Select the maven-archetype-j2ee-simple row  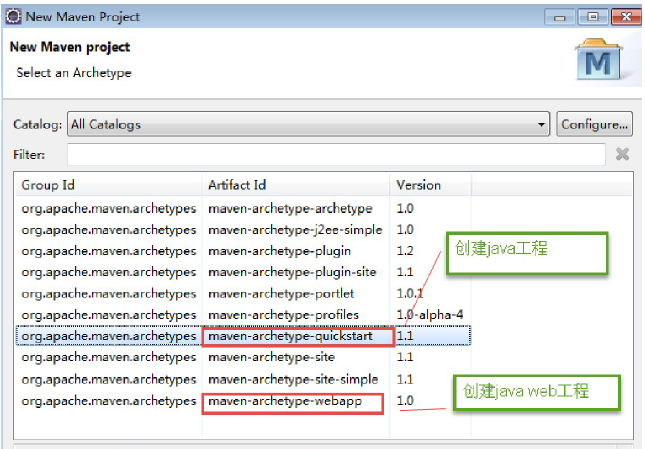click(243, 230)
